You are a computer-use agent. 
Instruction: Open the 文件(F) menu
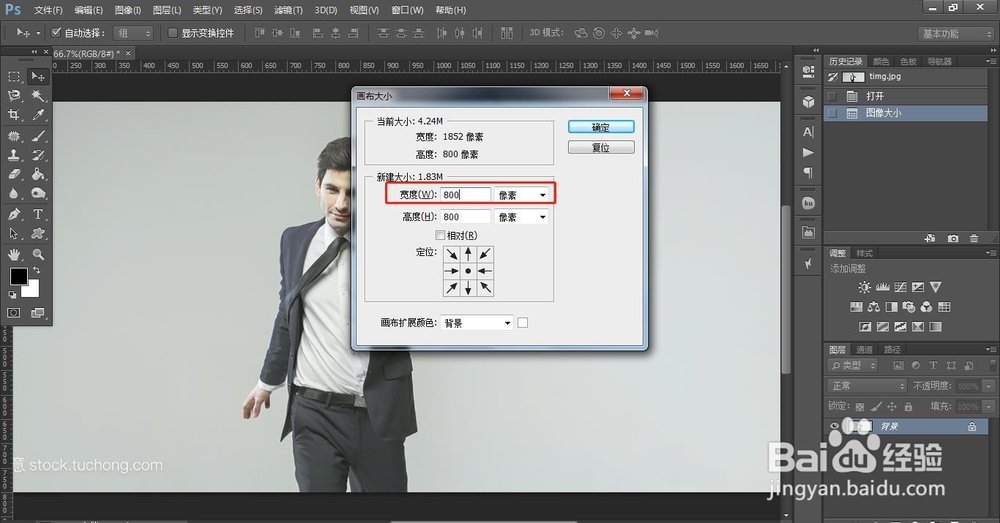(x=48, y=10)
